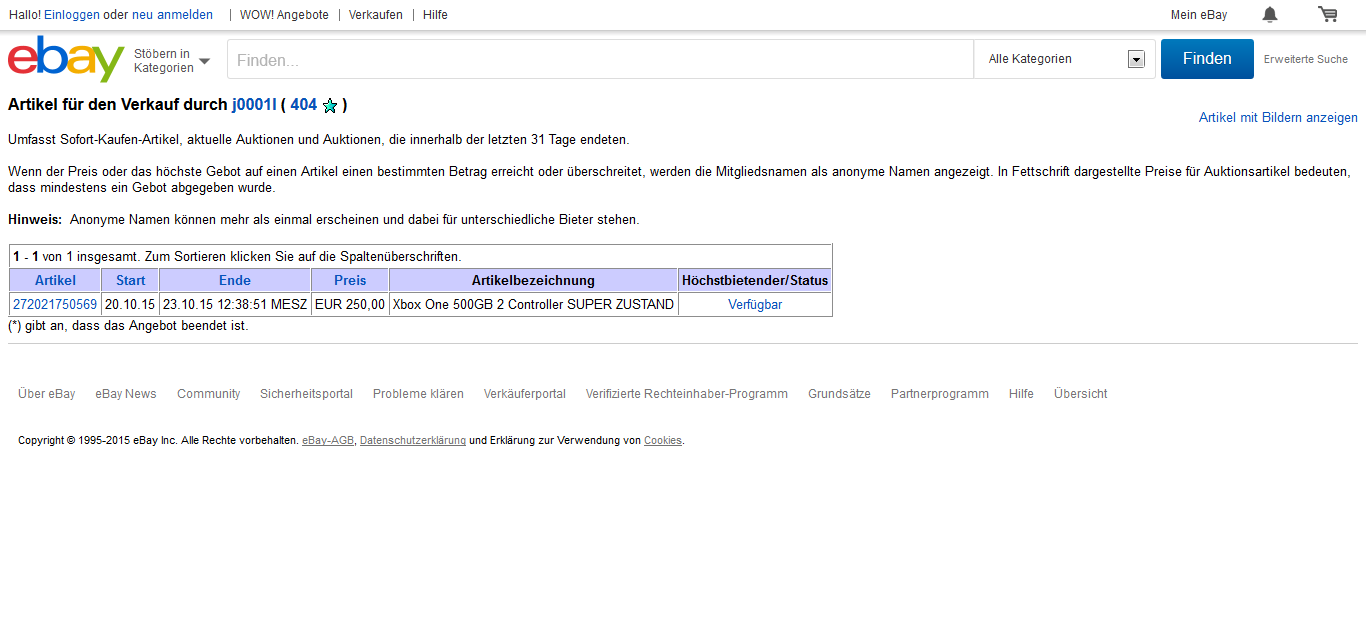The width and height of the screenshot is (1366, 634).
Task: Open Verifizierte Rechteinhaber-Programm link
Action: click(x=687, y=394)
